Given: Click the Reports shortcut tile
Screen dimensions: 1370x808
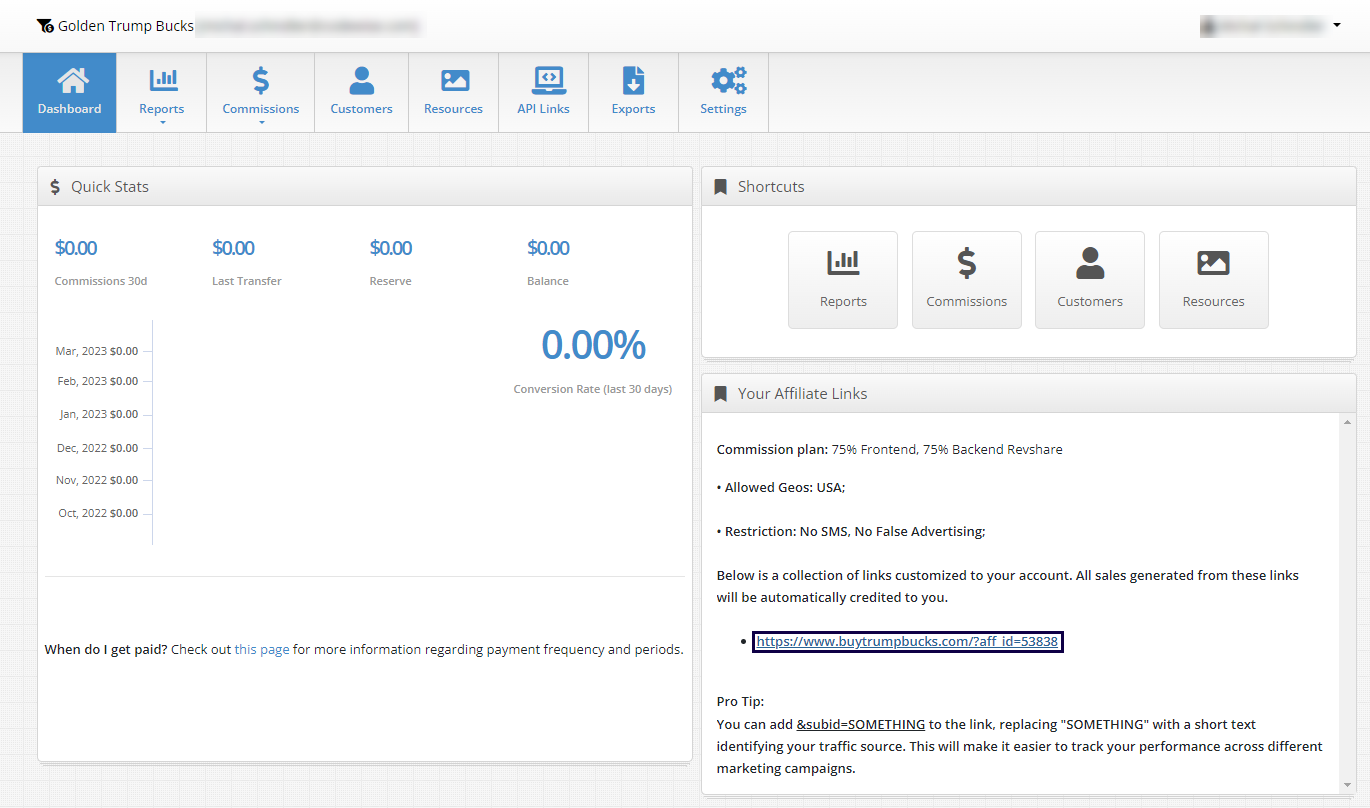Looking at the screenshot, I should [x=843, y=280].
